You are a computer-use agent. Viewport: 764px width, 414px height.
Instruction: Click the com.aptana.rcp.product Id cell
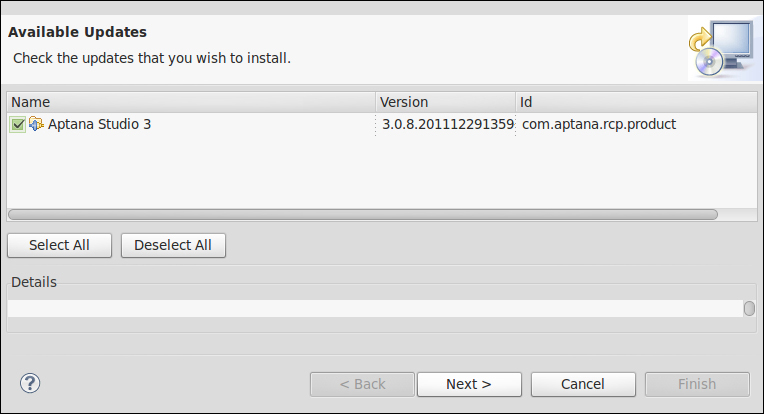(599, 124)
